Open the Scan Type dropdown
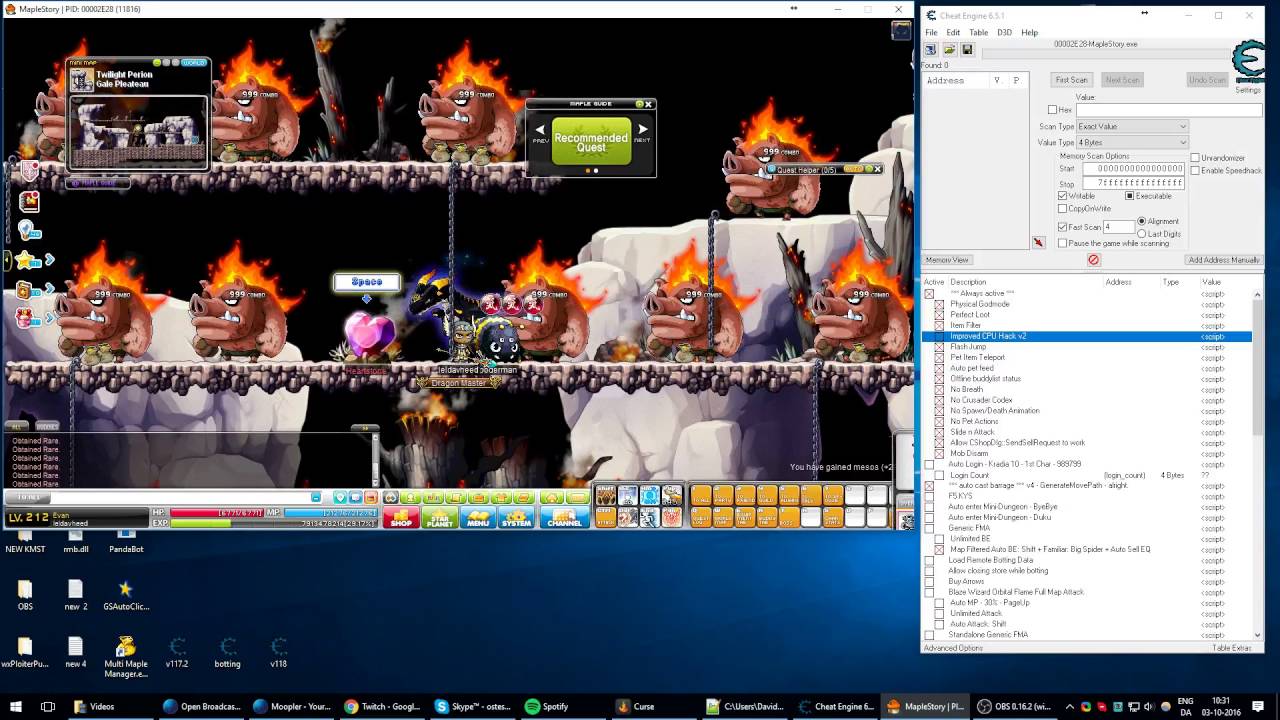 coord(1133,127)
